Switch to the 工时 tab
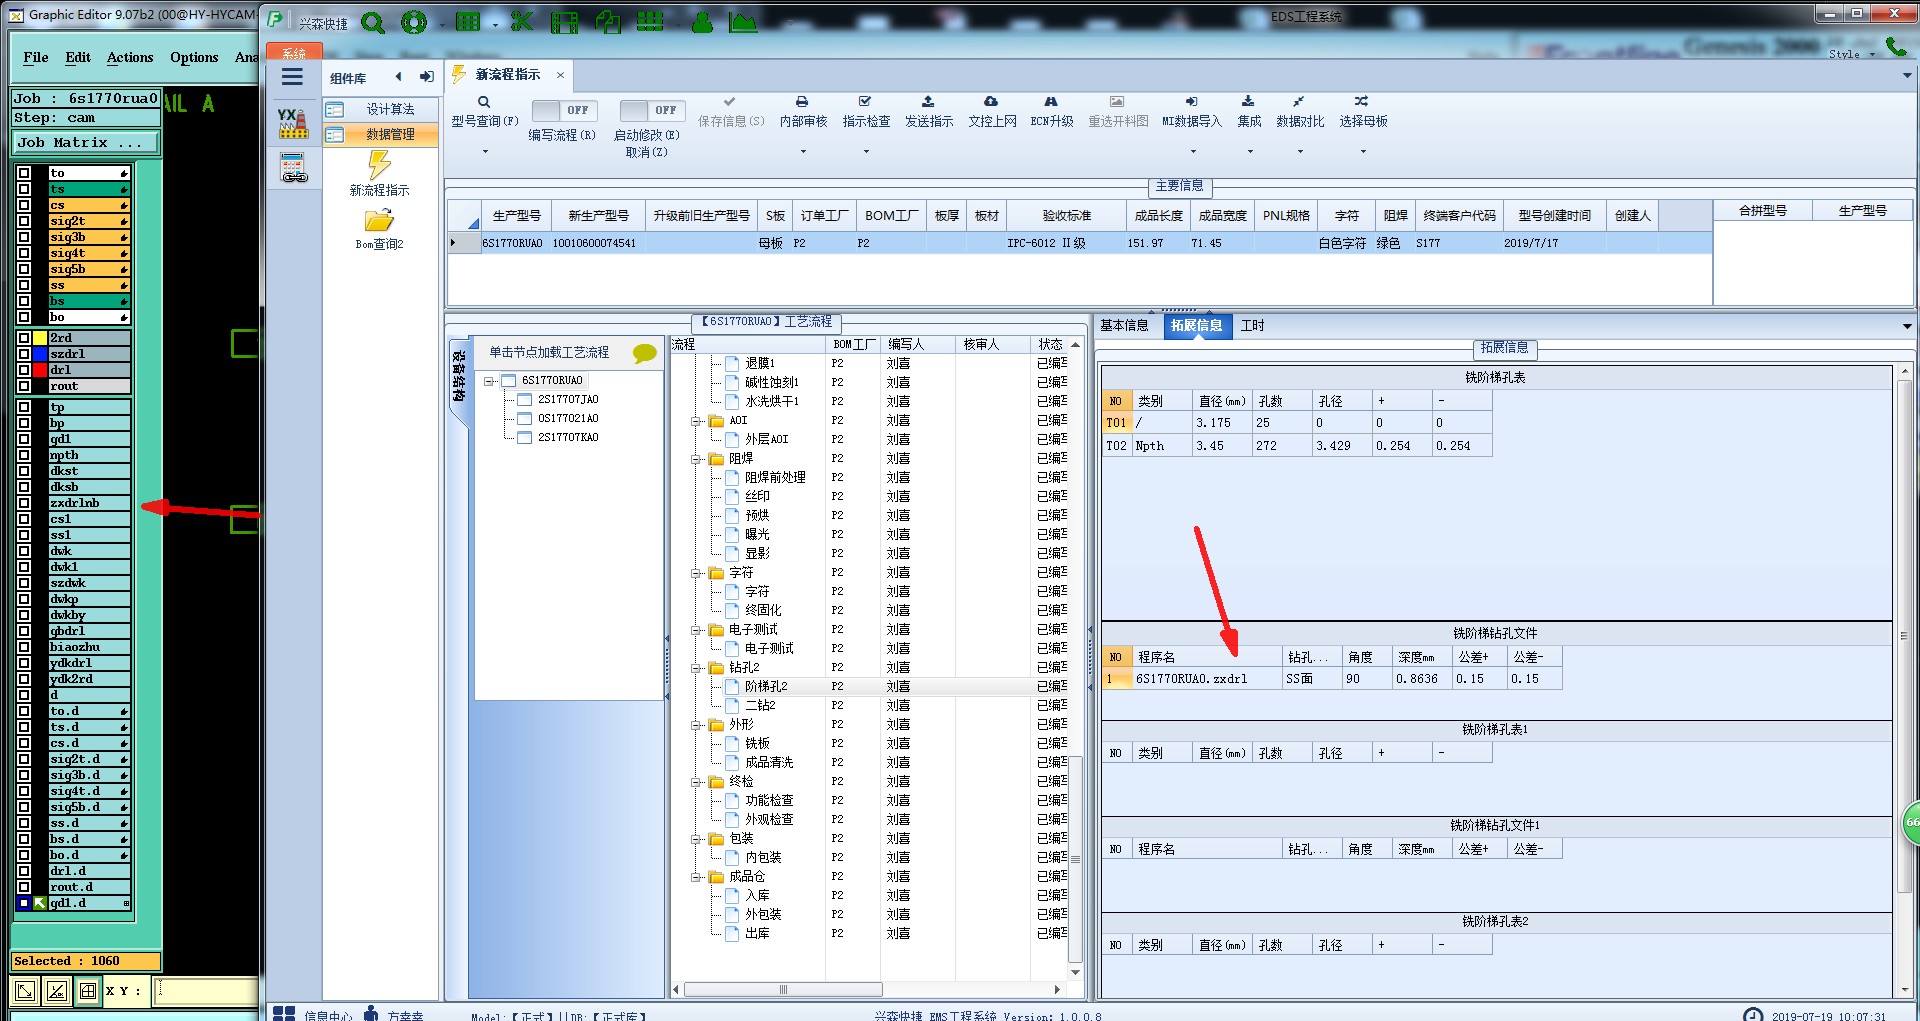The width and height of the screenshot is (1920, 1021). coord(1252,325)
